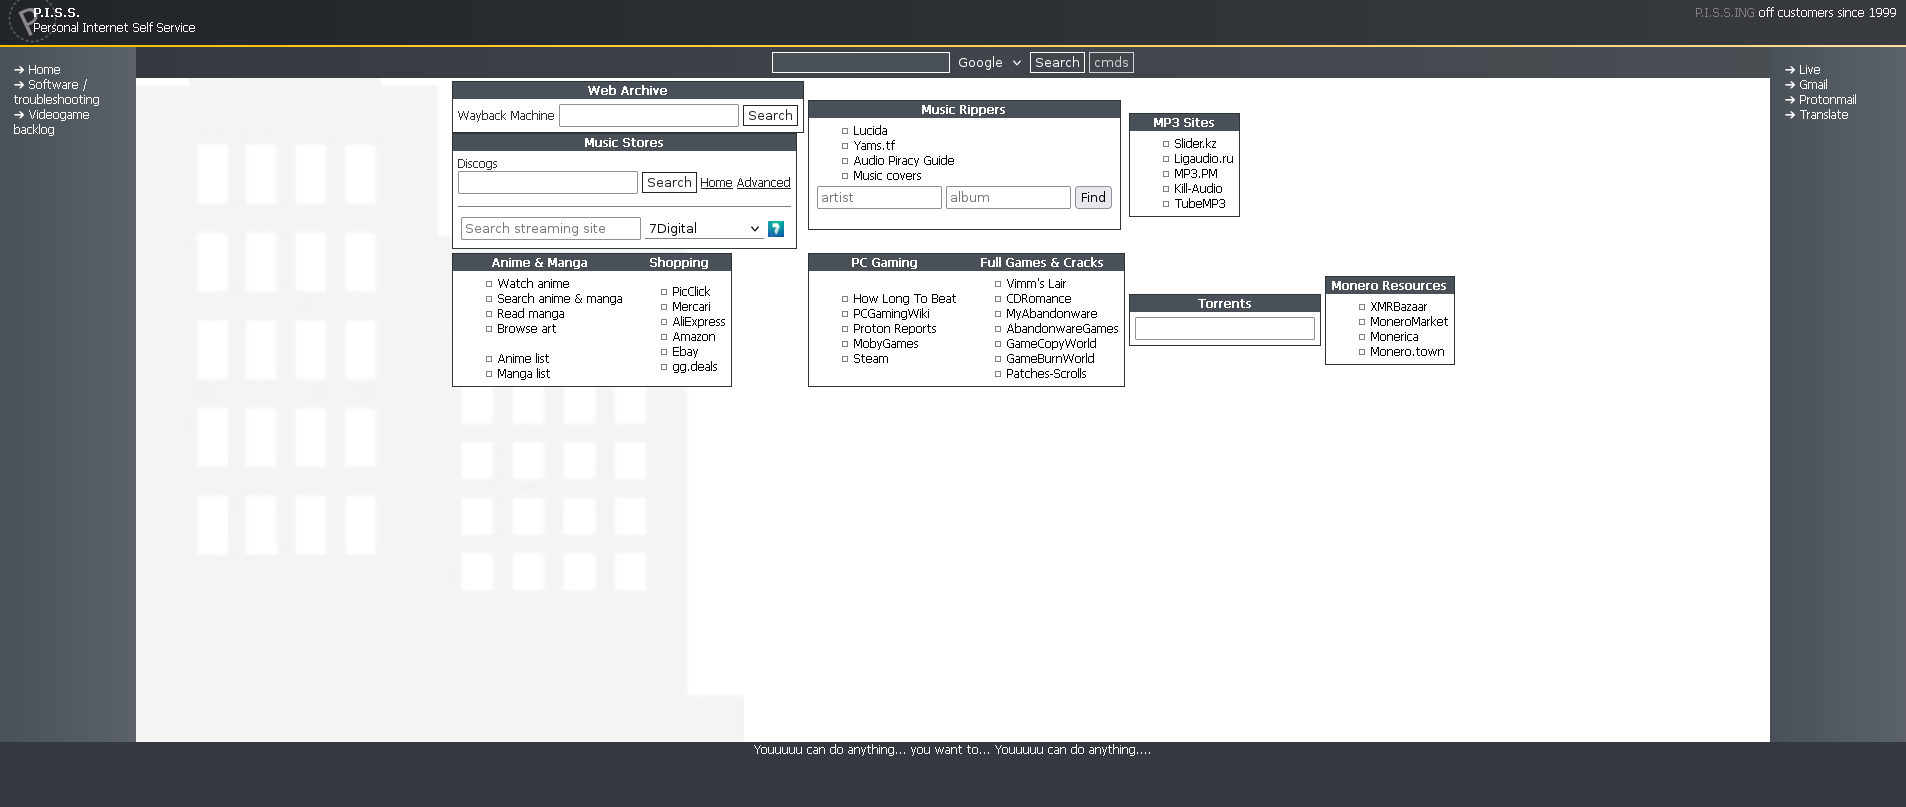
Task: Open the Google search engine dropdown
Action: coord(989,63)
